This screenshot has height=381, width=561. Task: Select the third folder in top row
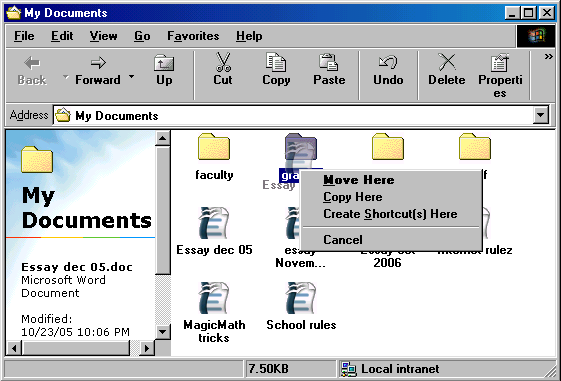tap(388, 146)
